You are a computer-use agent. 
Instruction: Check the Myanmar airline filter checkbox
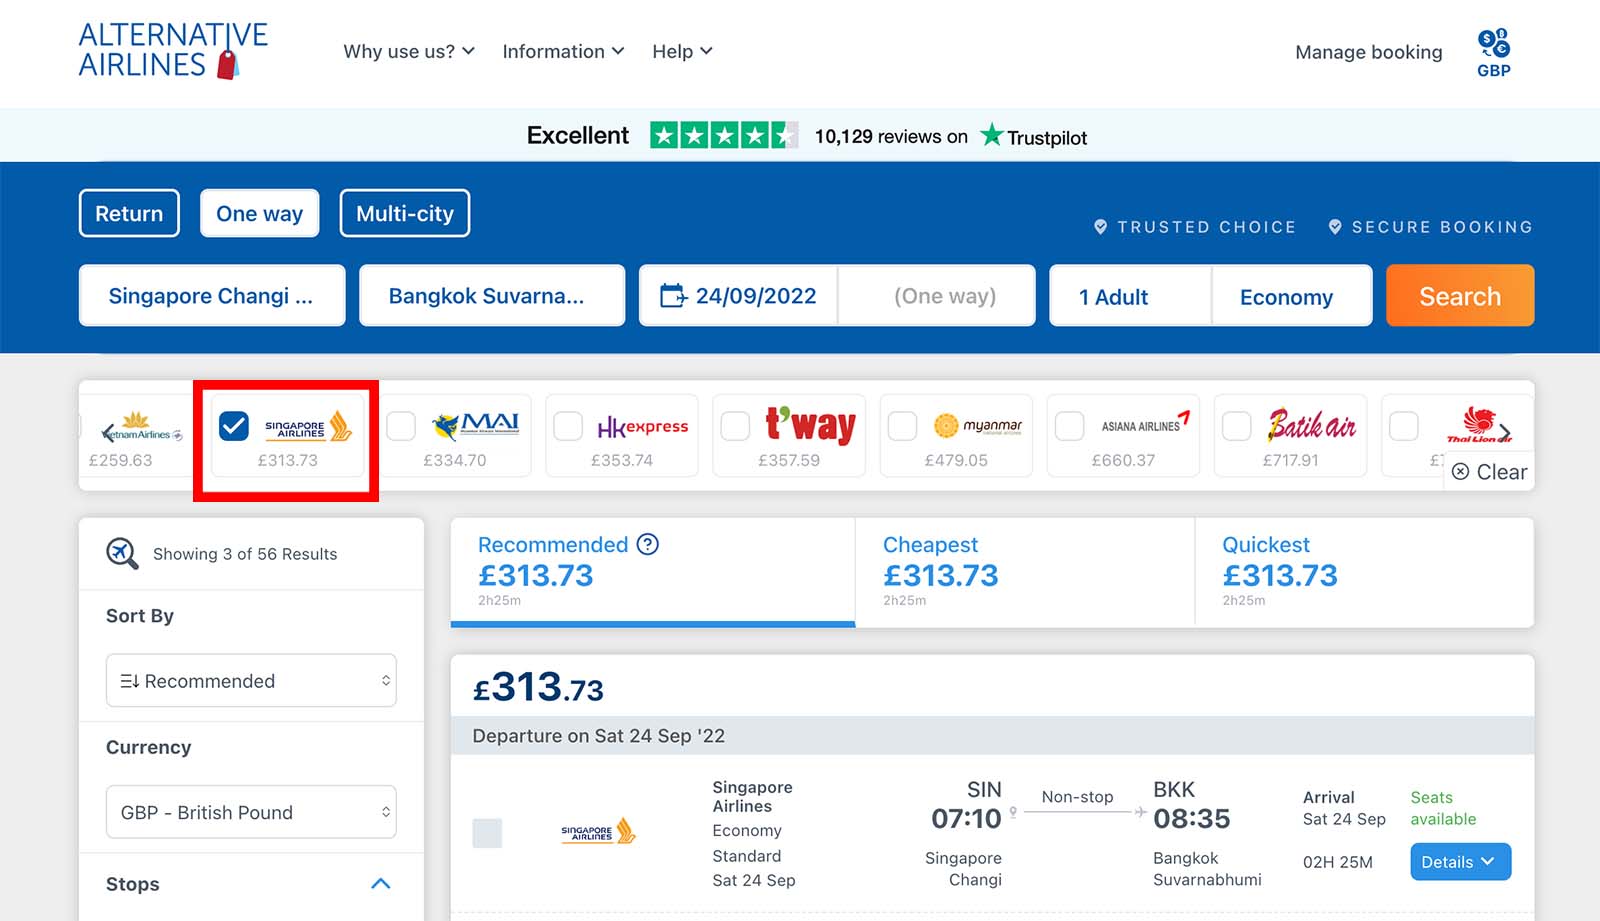(902, 426)
